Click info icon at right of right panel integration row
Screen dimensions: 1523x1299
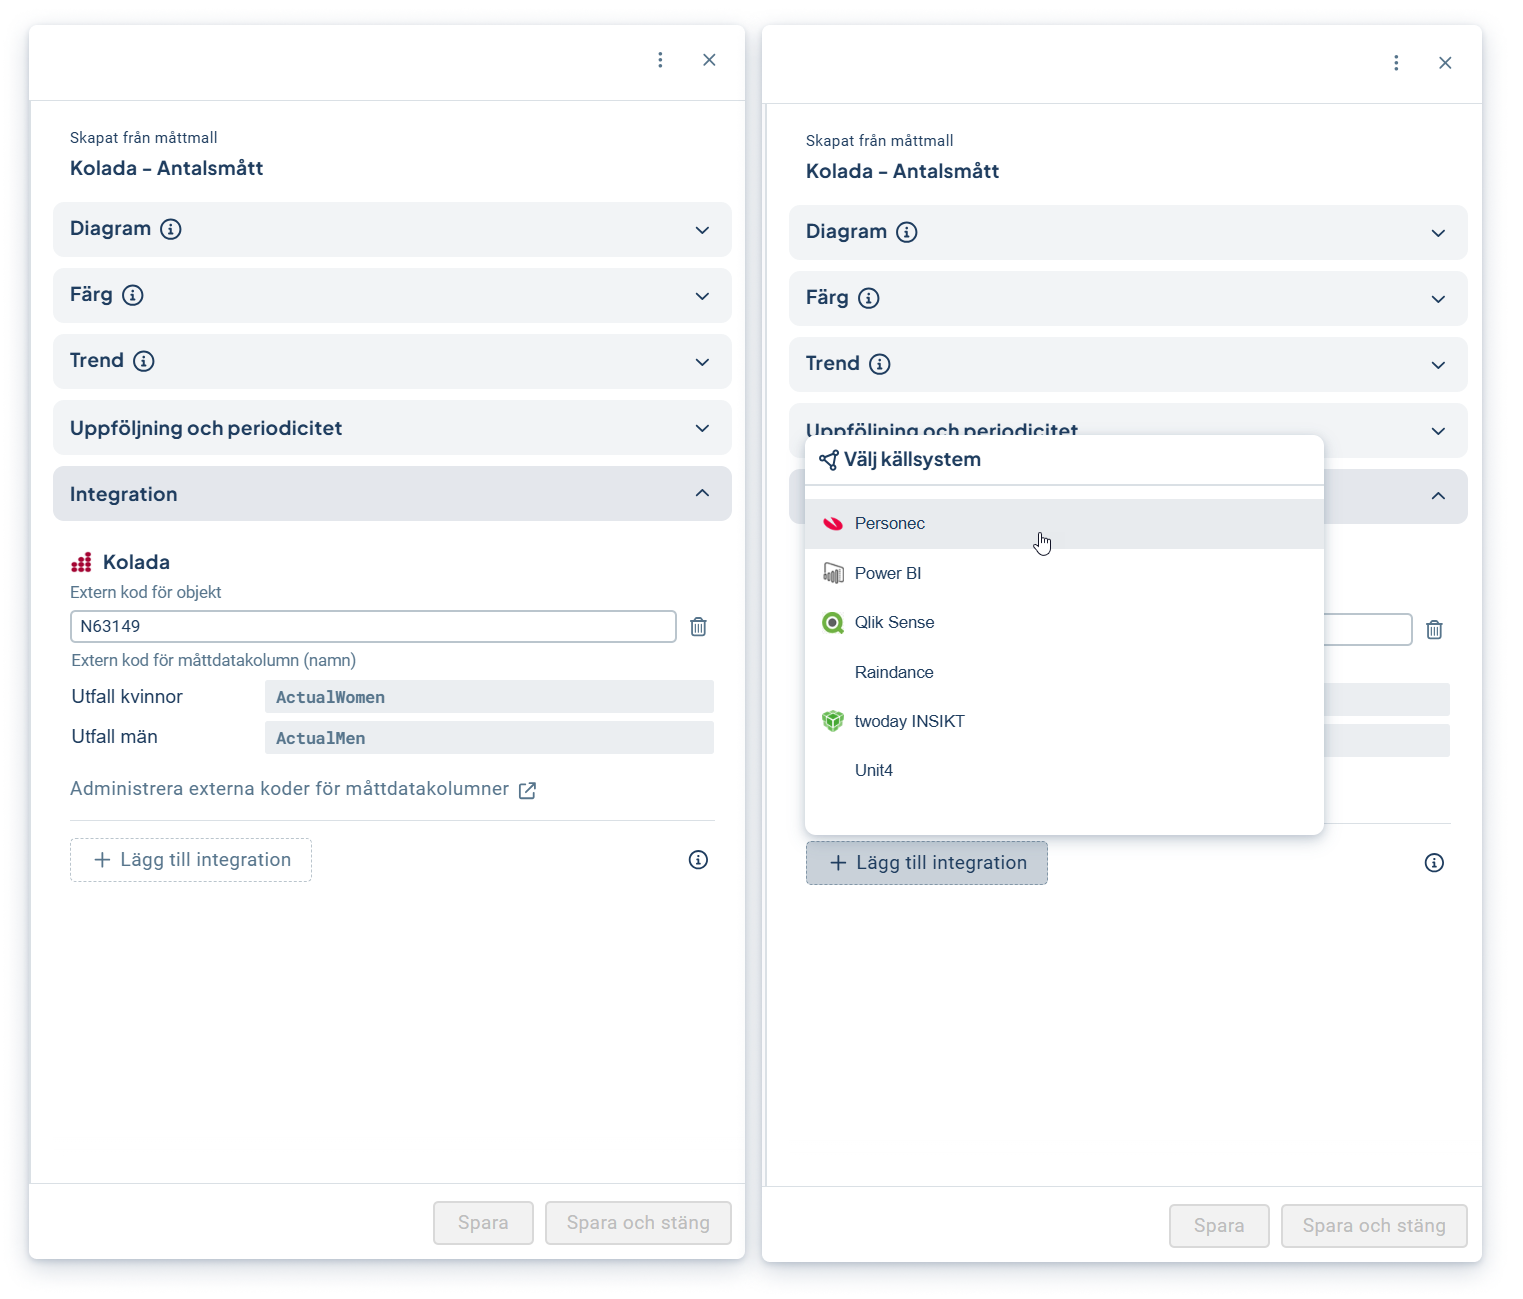click(x=1434, y=863)
